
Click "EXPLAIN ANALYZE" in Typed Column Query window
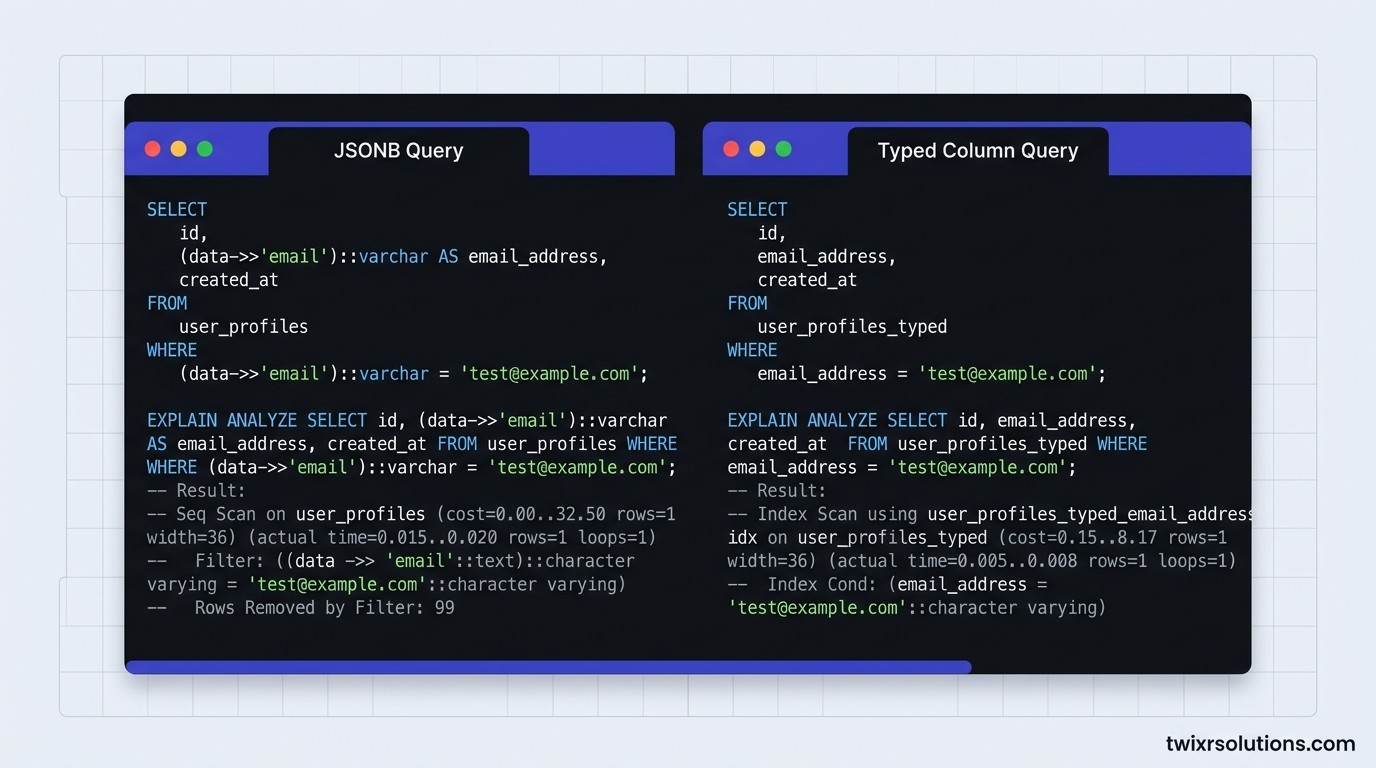(x=802, y=420)
